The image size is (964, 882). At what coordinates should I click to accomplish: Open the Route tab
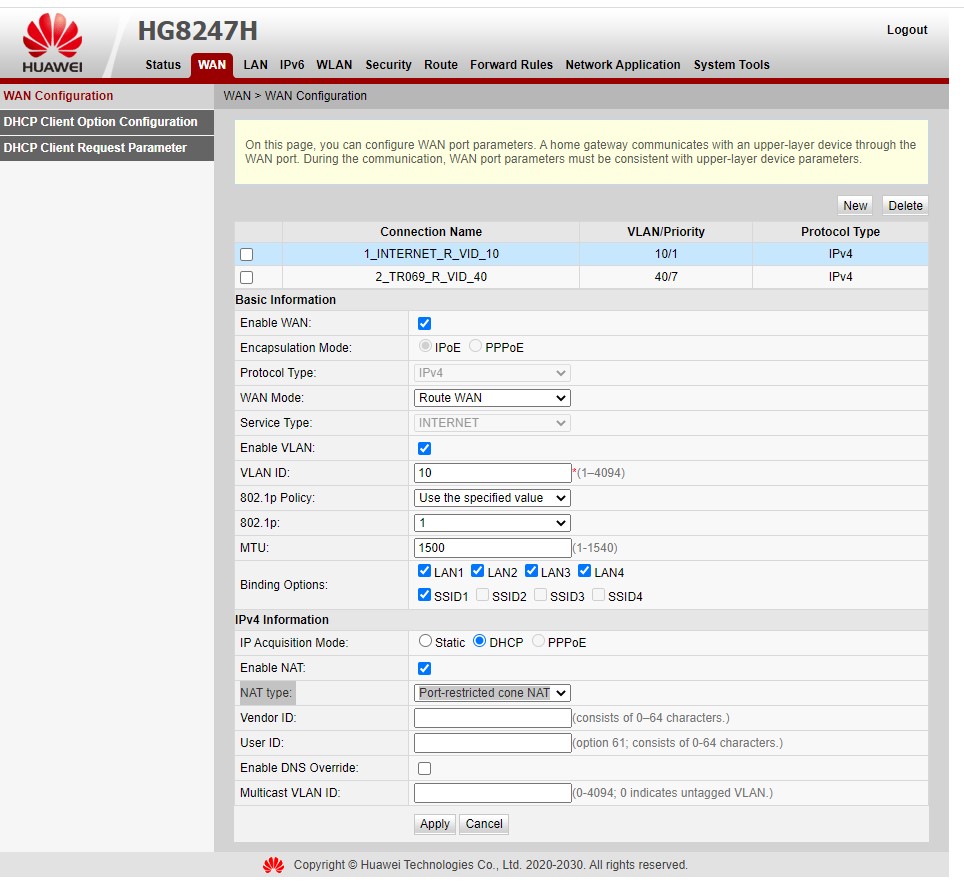pos(441,65)
